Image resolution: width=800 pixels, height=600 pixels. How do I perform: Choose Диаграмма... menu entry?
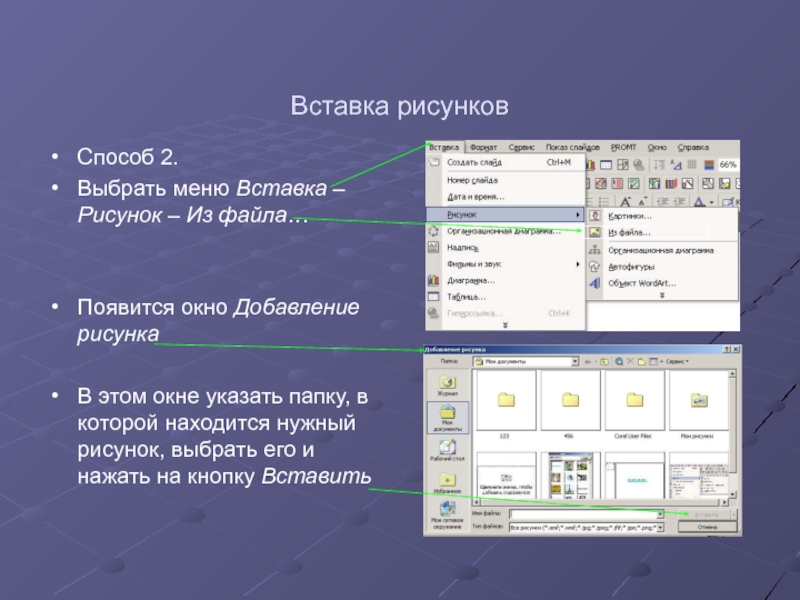[506, 280]
